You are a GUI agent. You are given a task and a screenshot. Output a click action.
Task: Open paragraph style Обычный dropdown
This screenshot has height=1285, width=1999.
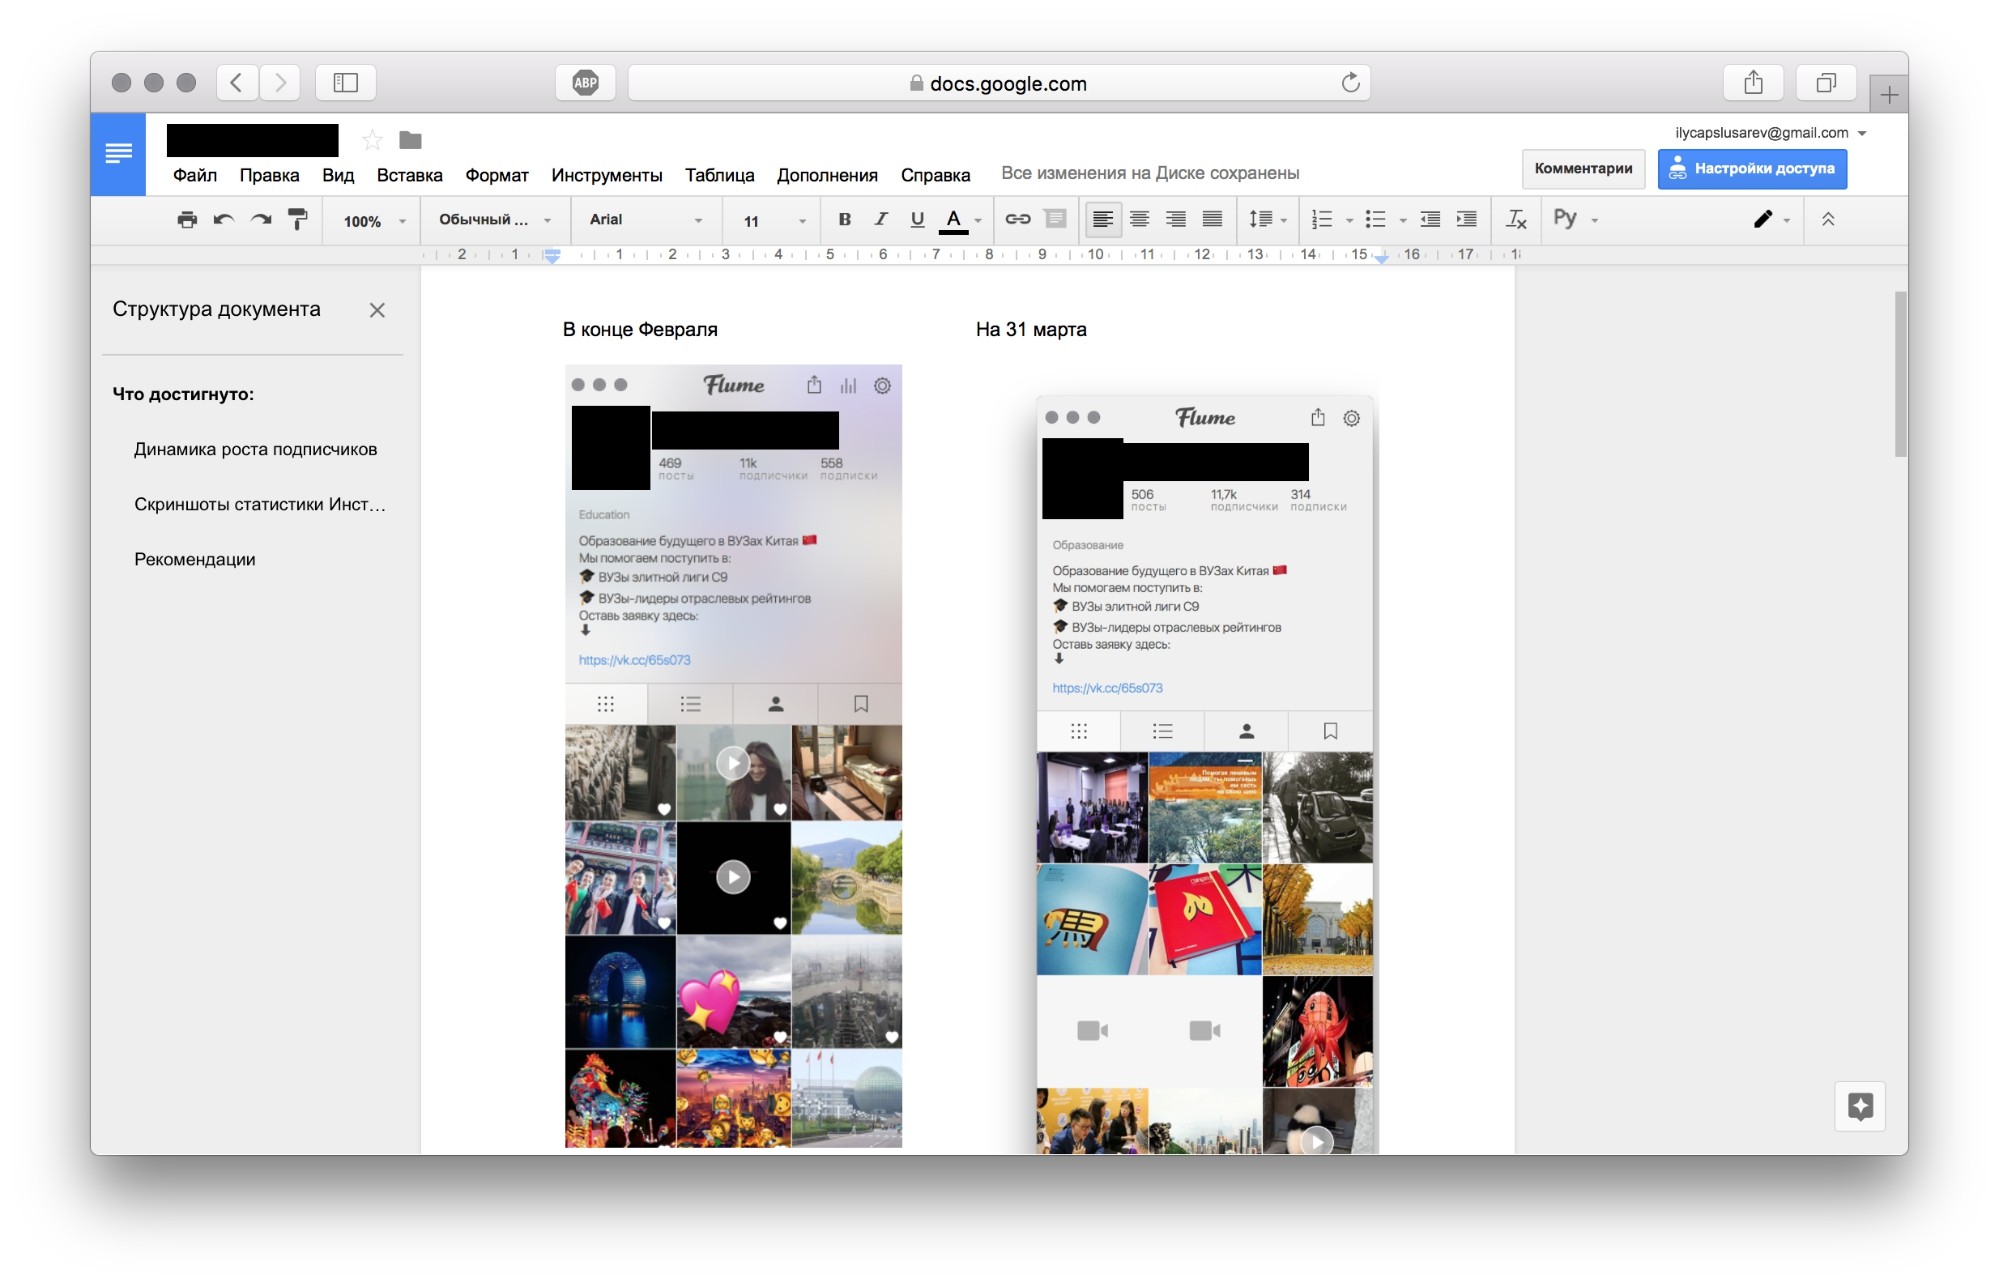coord(494,220)
